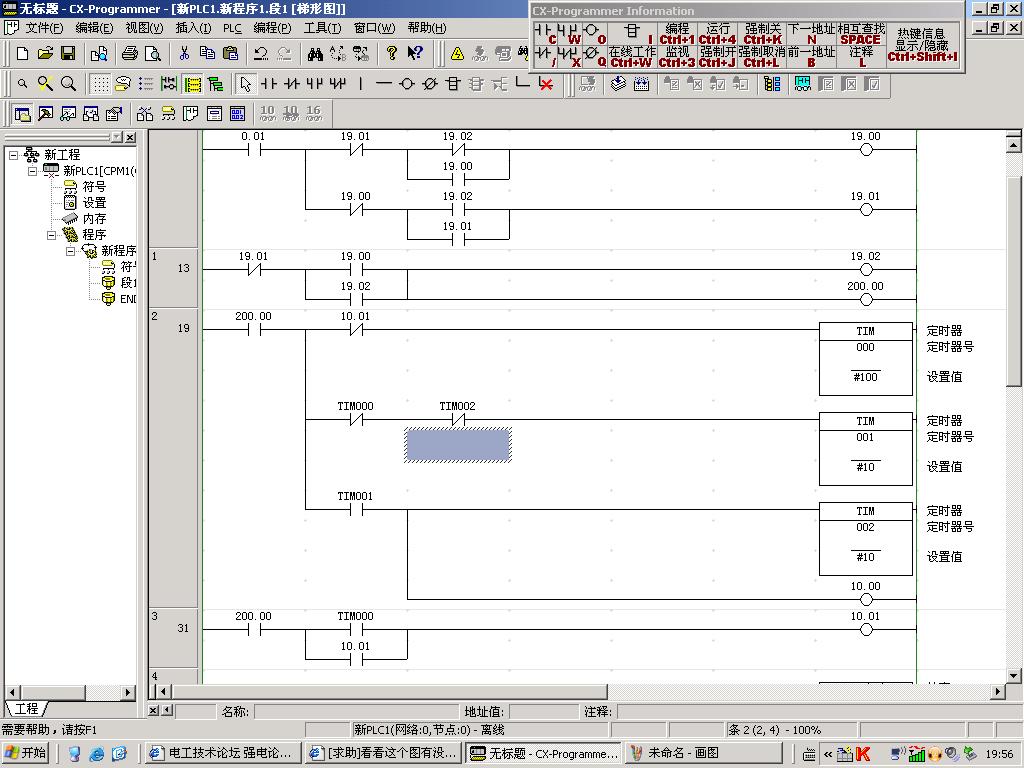Open the 文件(F) menu
Image resolution: width=1024 pixels, height=768 pixels.
coord(44,28)
